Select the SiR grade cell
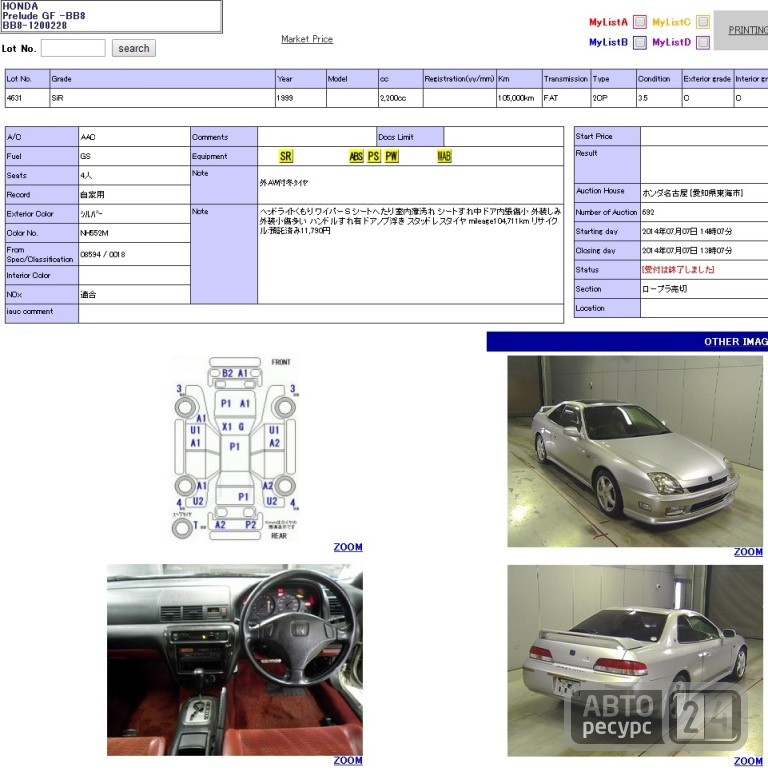768x771 pixels. pyautogui.click(x=162, y=98)
